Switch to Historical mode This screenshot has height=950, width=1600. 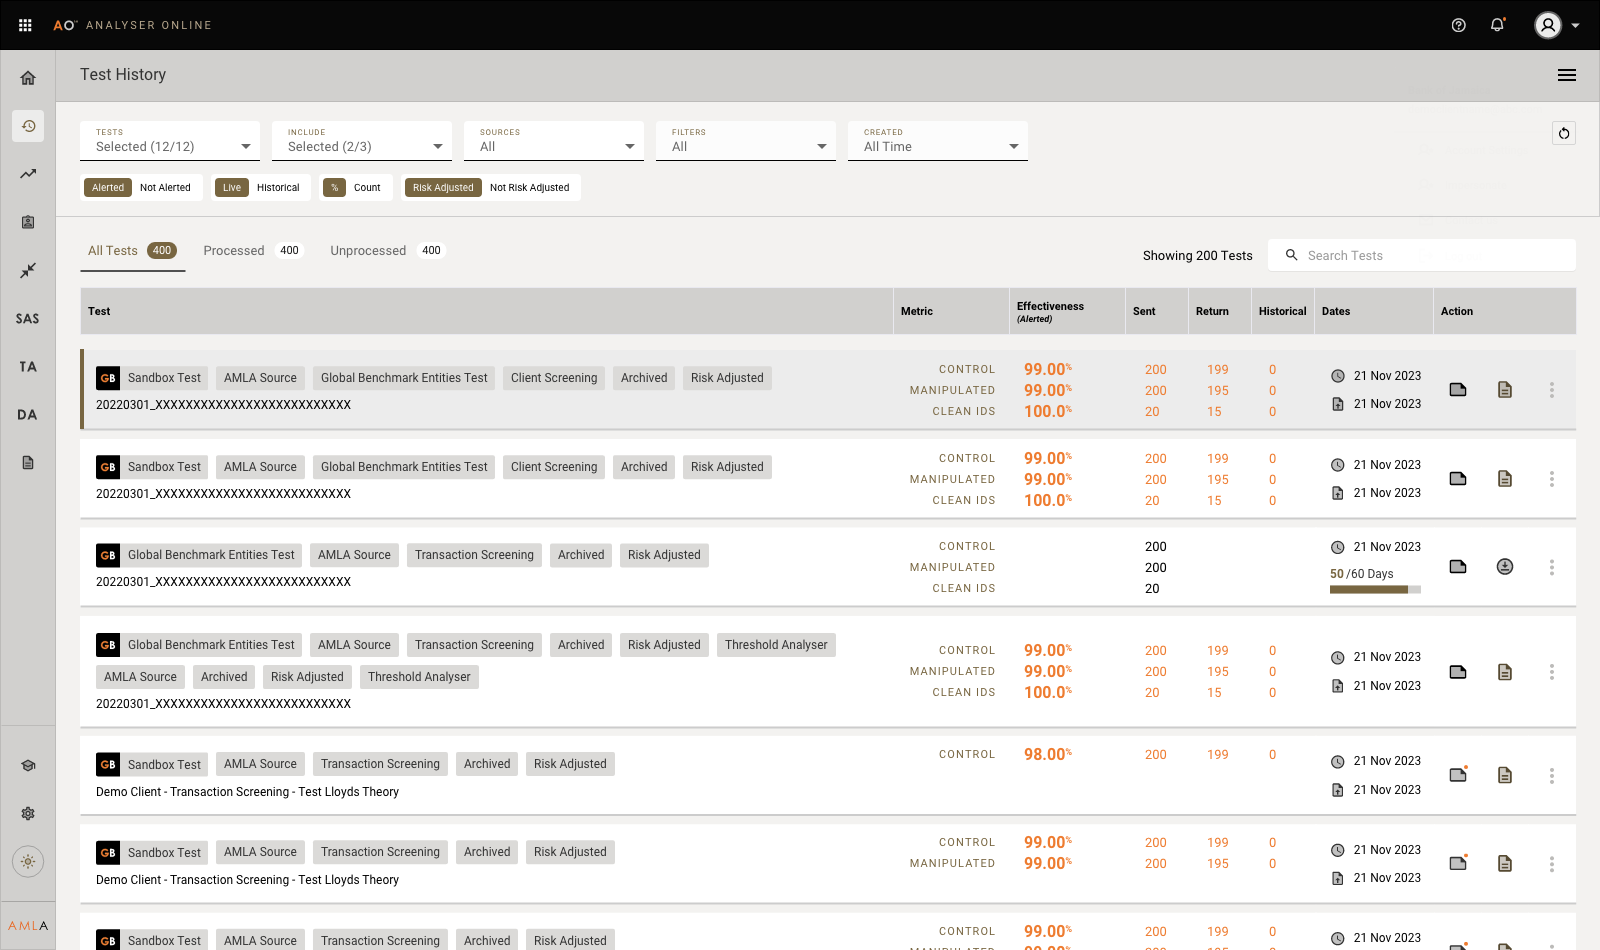277,188
